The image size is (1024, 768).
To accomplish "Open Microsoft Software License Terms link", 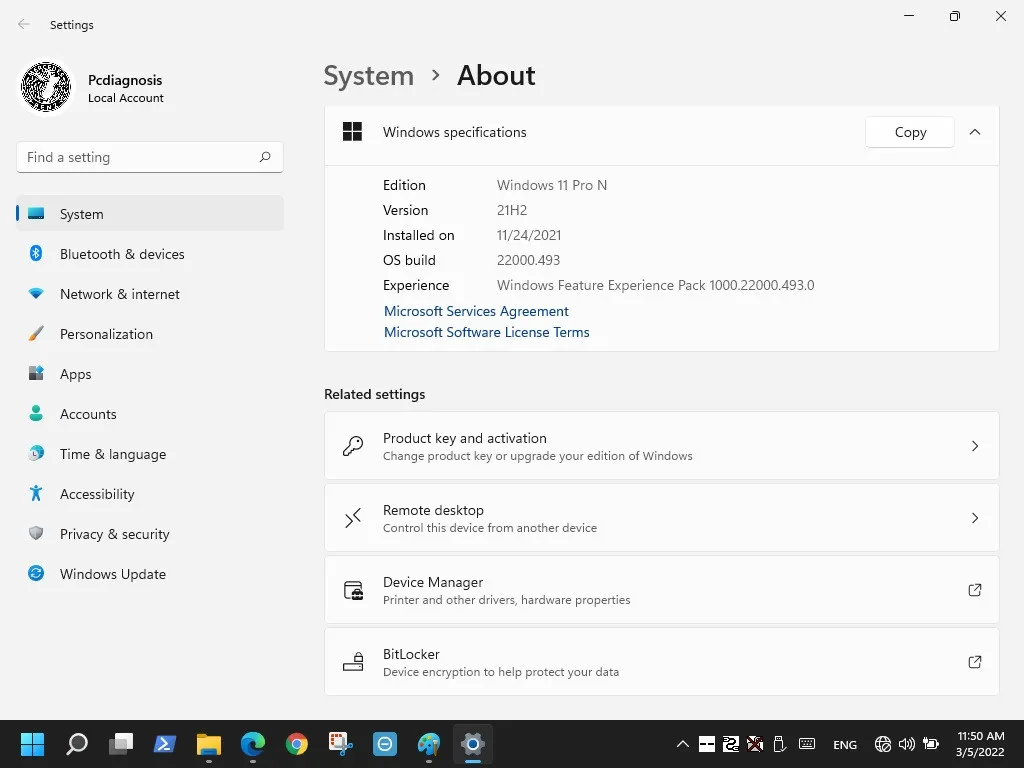I will click(x=487, y=332).
